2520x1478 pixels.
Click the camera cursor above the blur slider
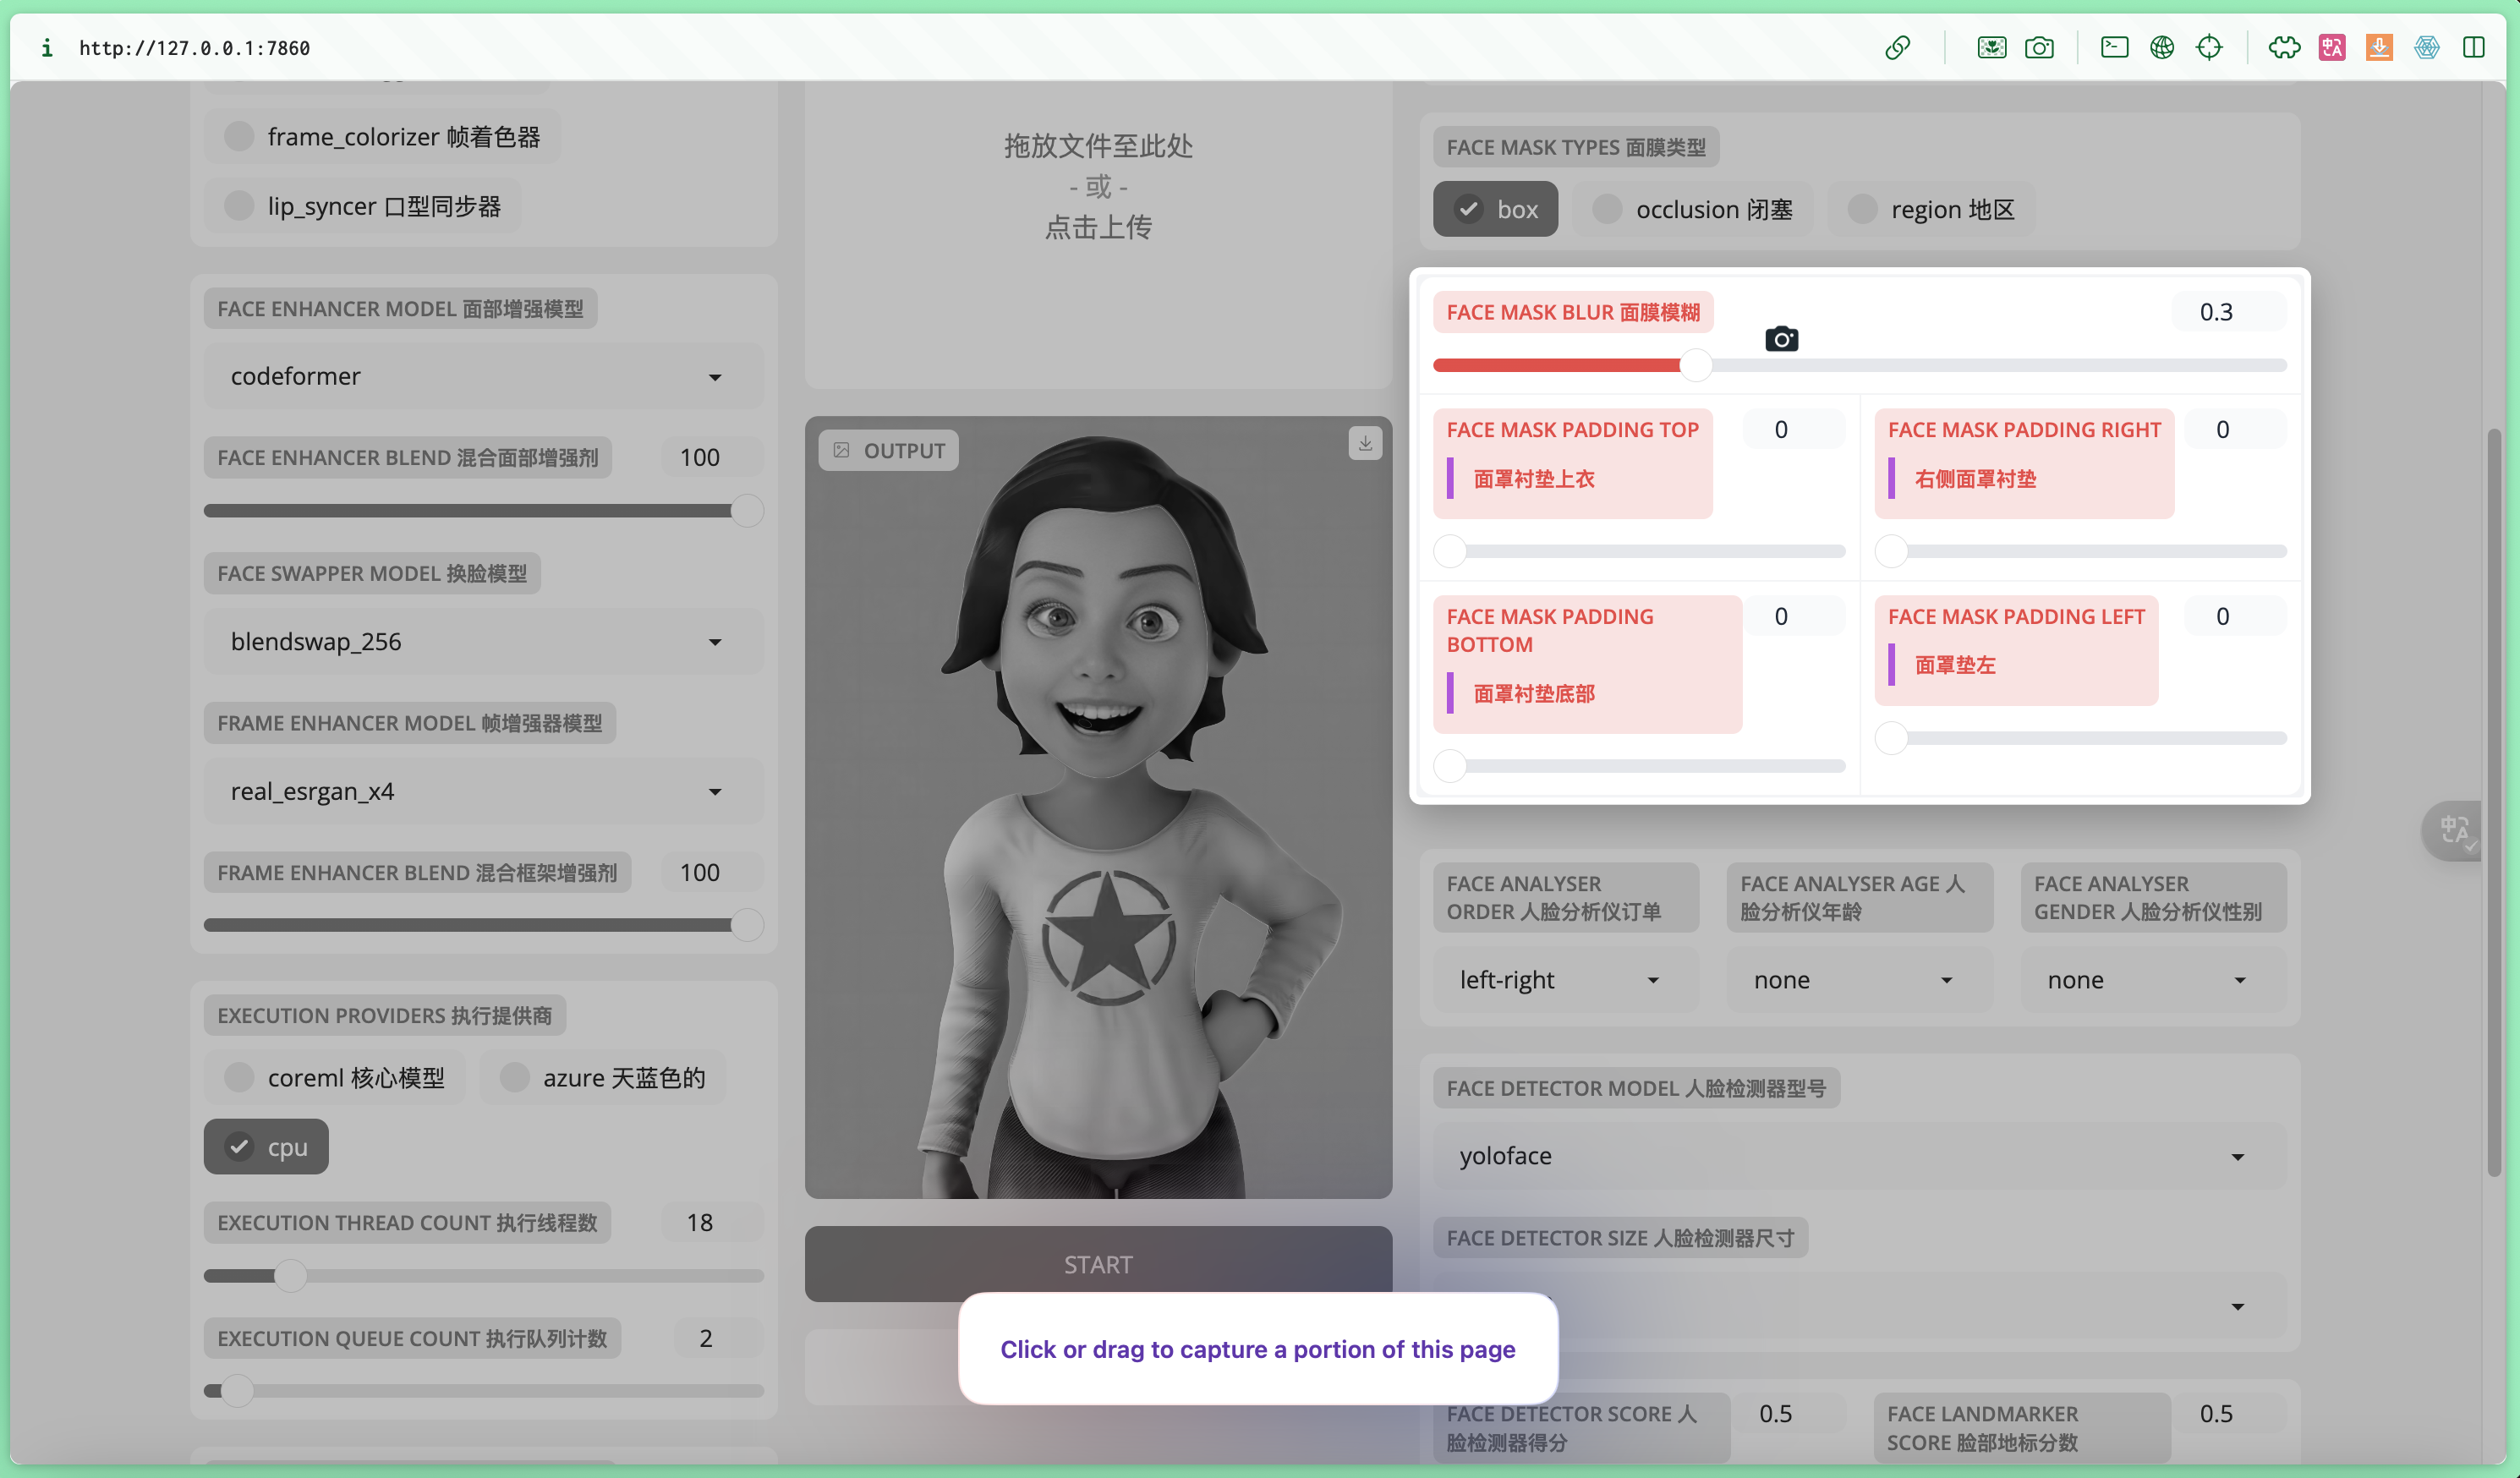1781,339
